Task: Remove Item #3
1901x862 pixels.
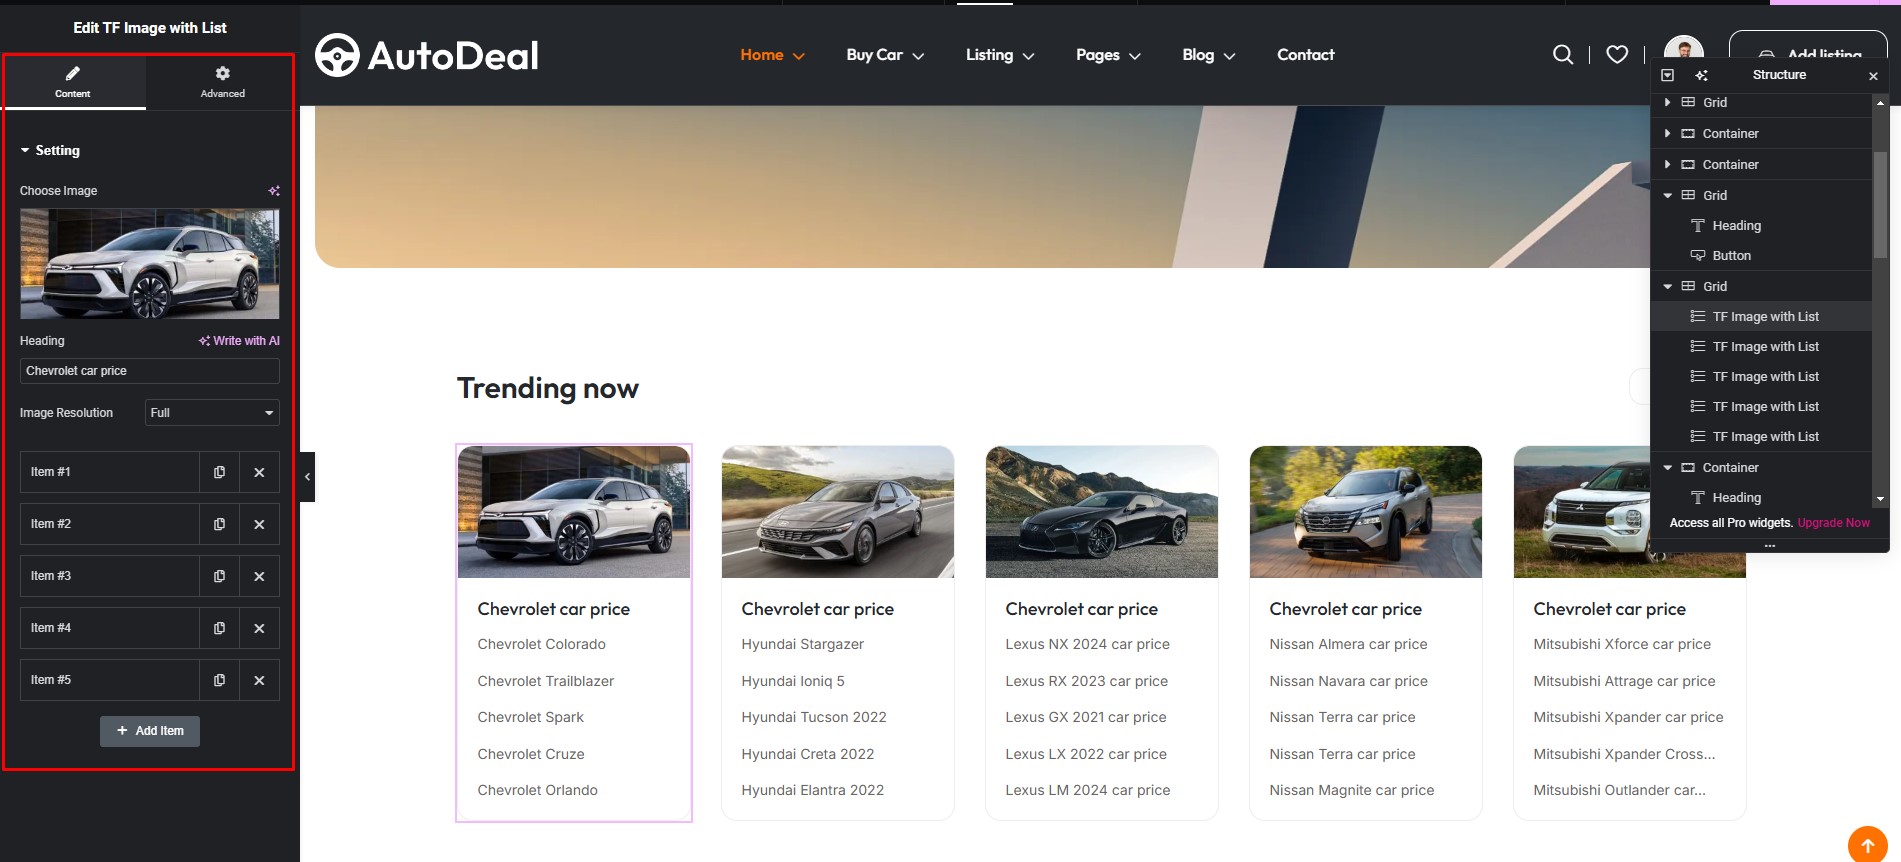Action: (259, 576)
